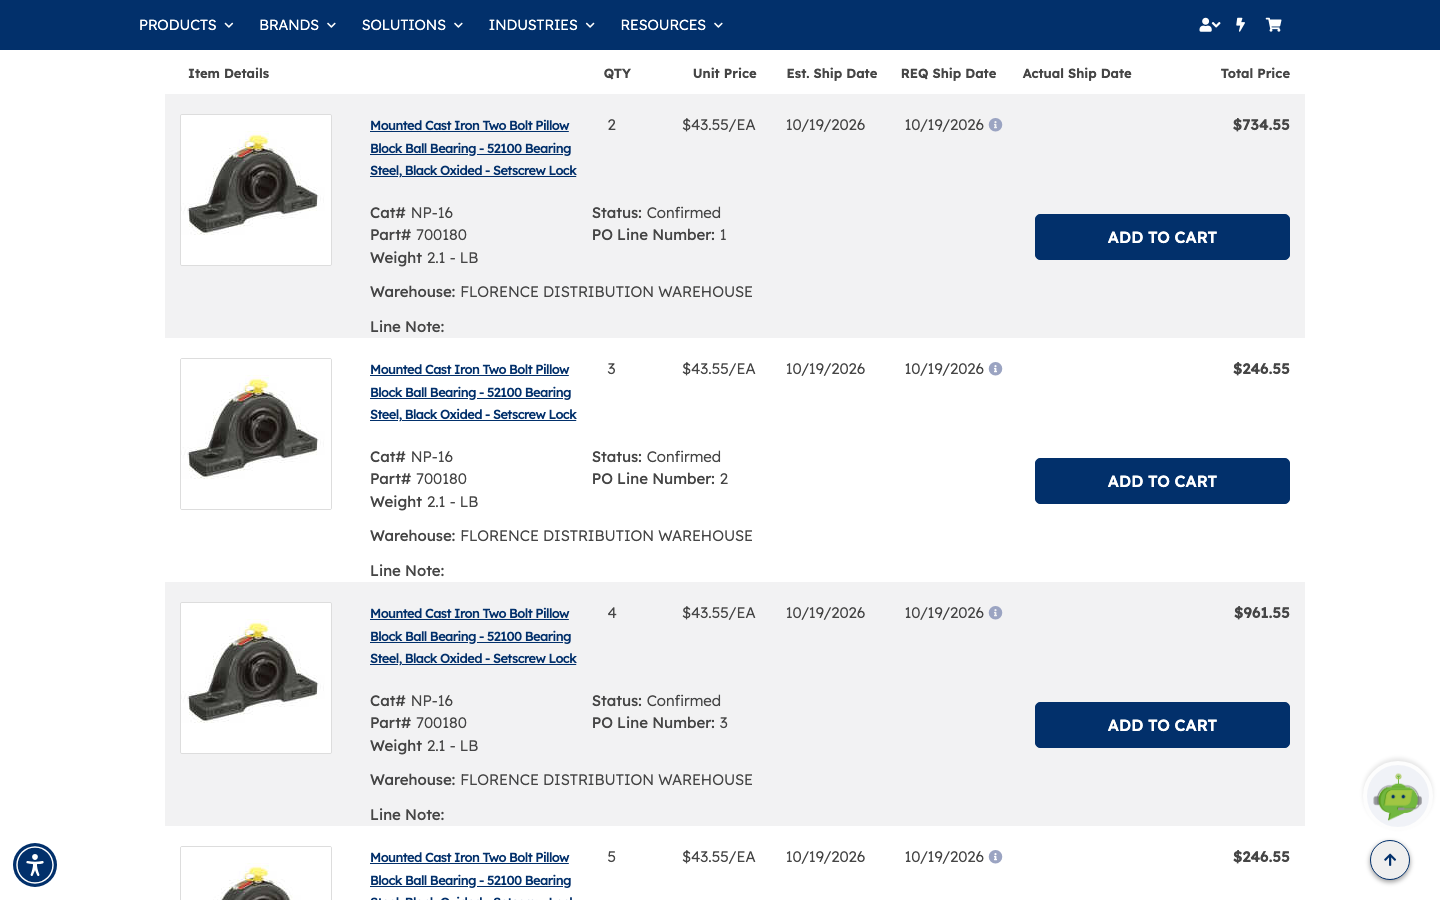The width and height of the screenshot is (1440, 900).
Task: Click the $246.55 total on PO line 2
Action: (x=1261, y=369)
